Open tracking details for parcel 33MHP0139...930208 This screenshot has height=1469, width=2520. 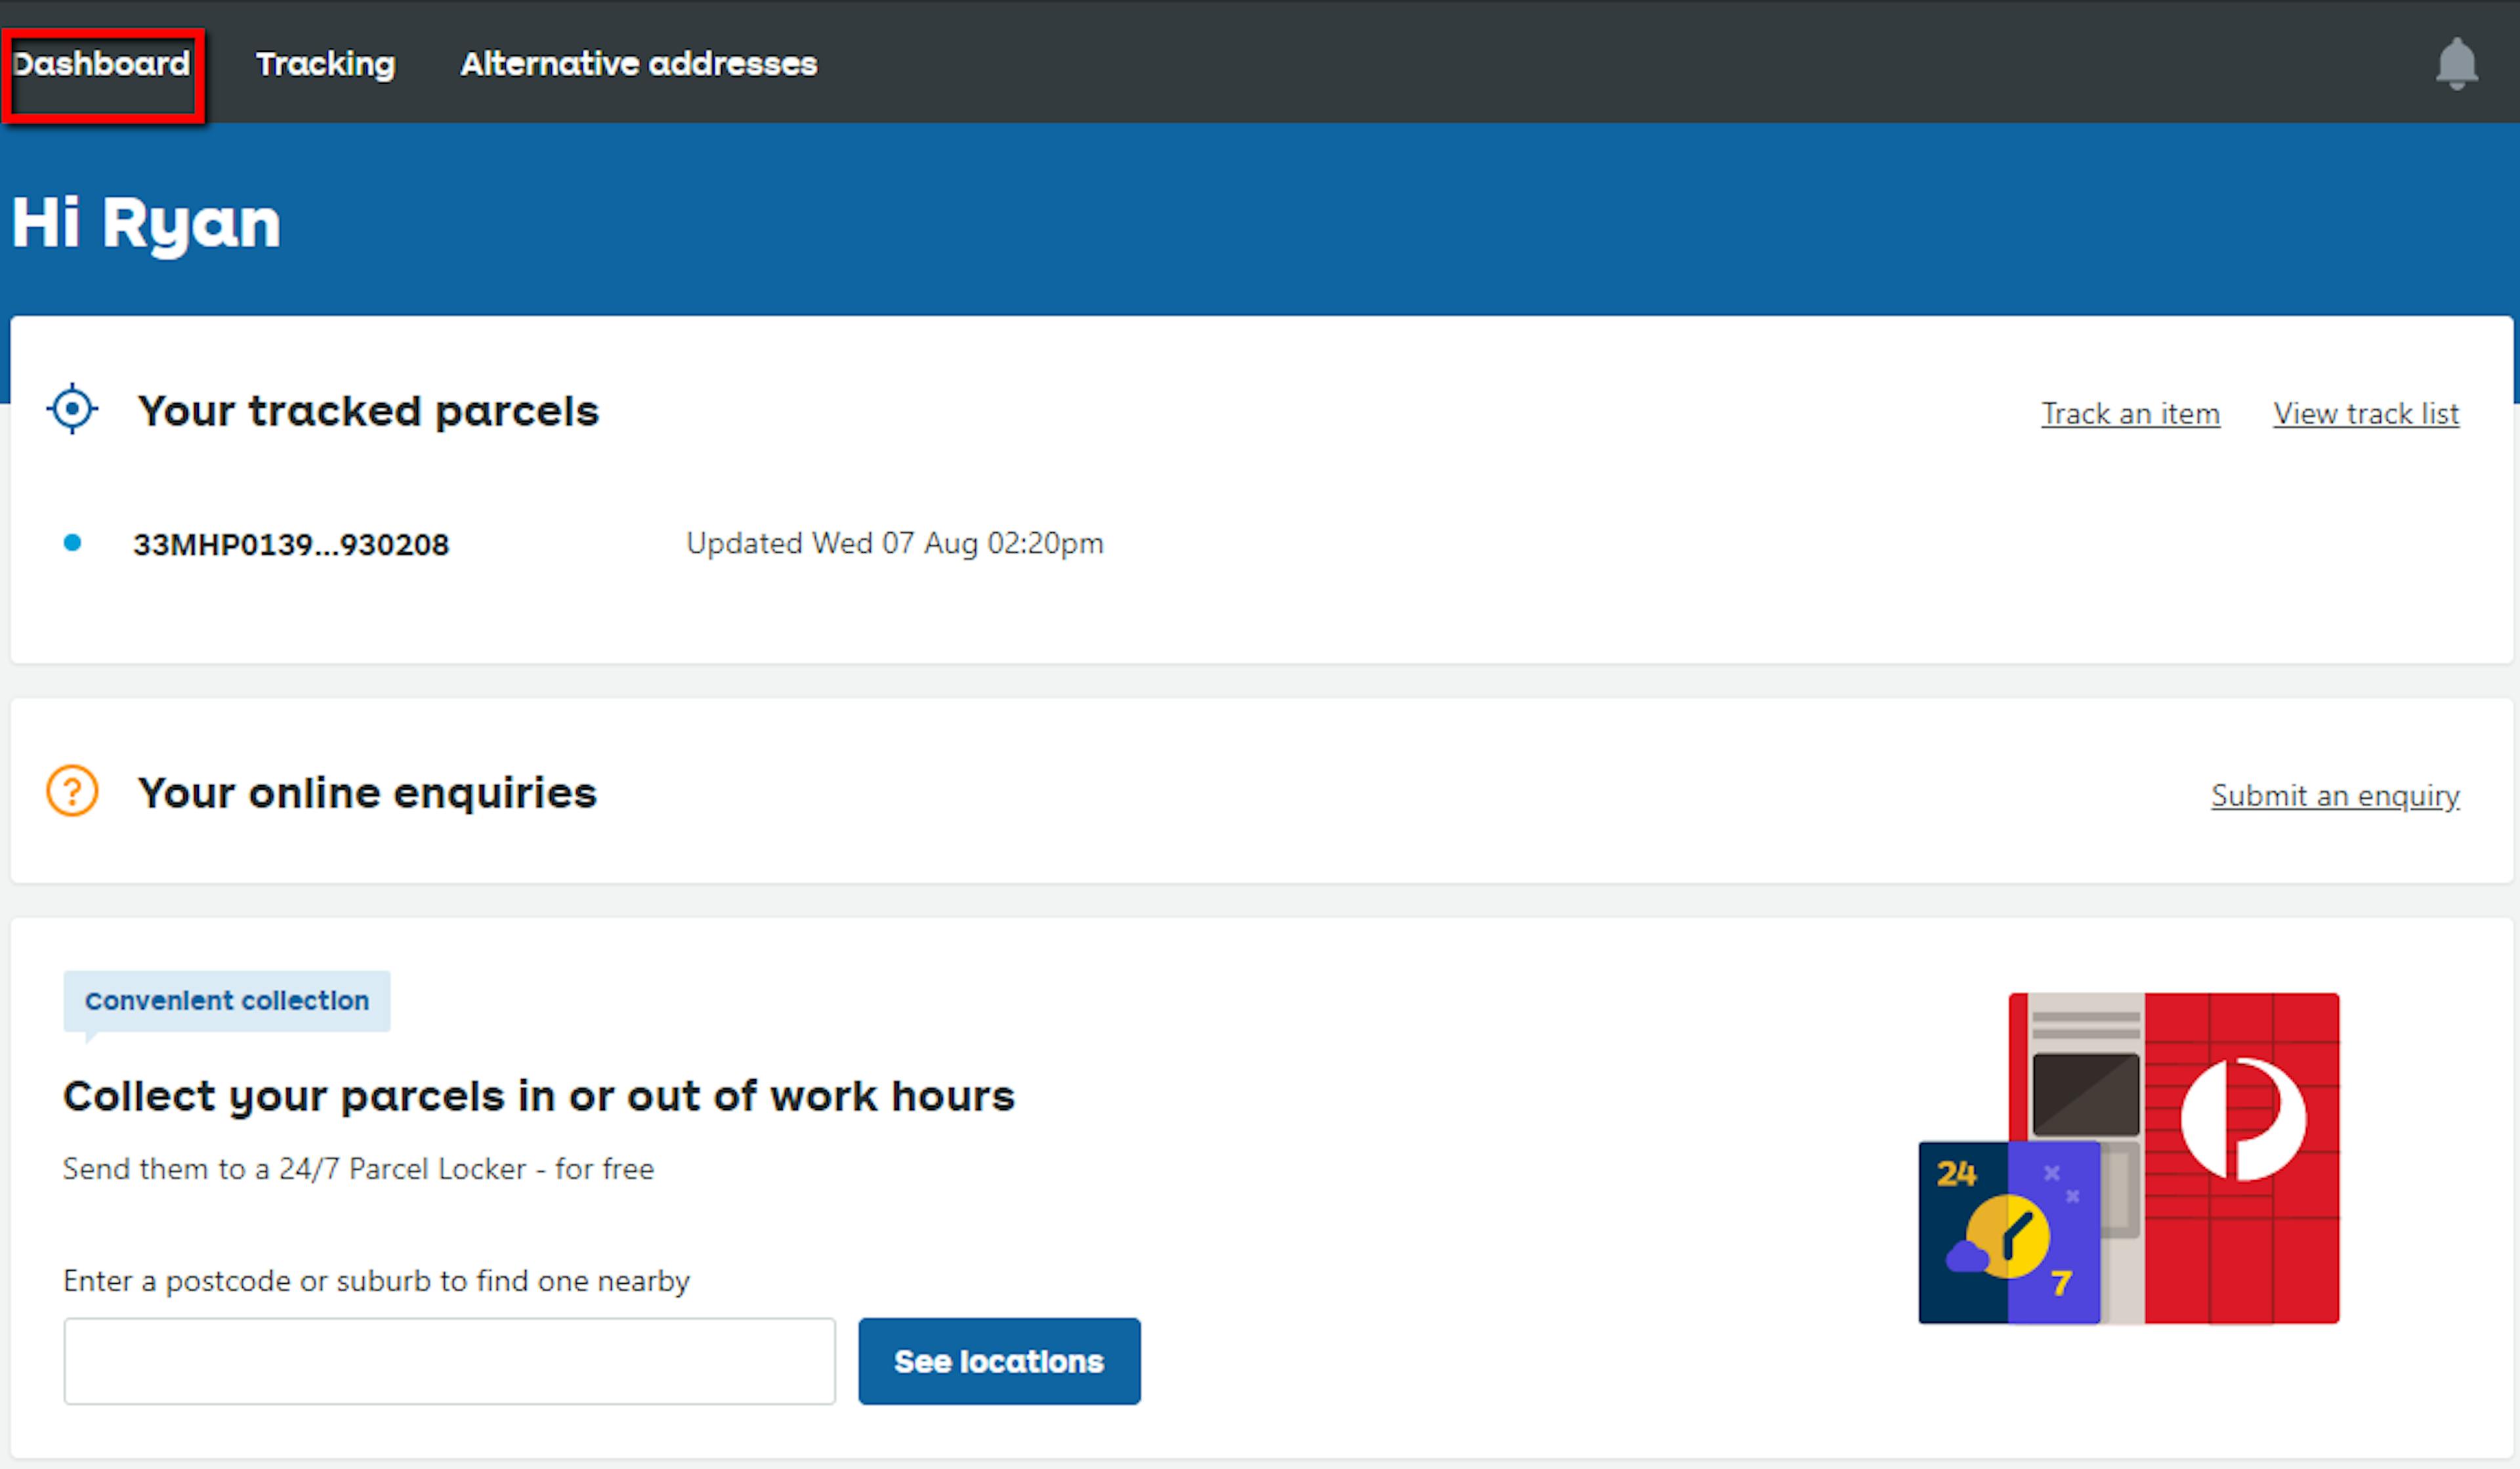[x=291, y=543]
